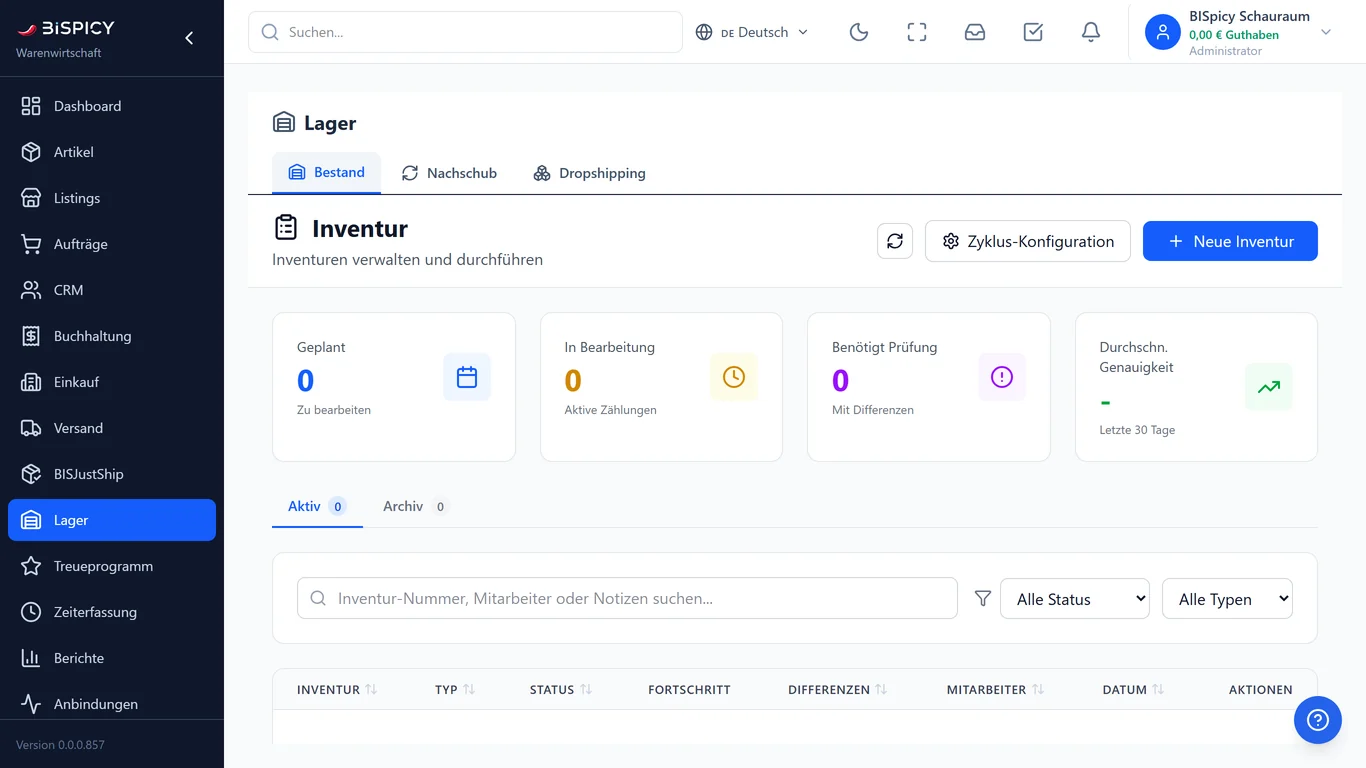The width and height of the screenshot is (1366, 768).
Task: Click the BISpicy logo
Action: coord(66,28)
